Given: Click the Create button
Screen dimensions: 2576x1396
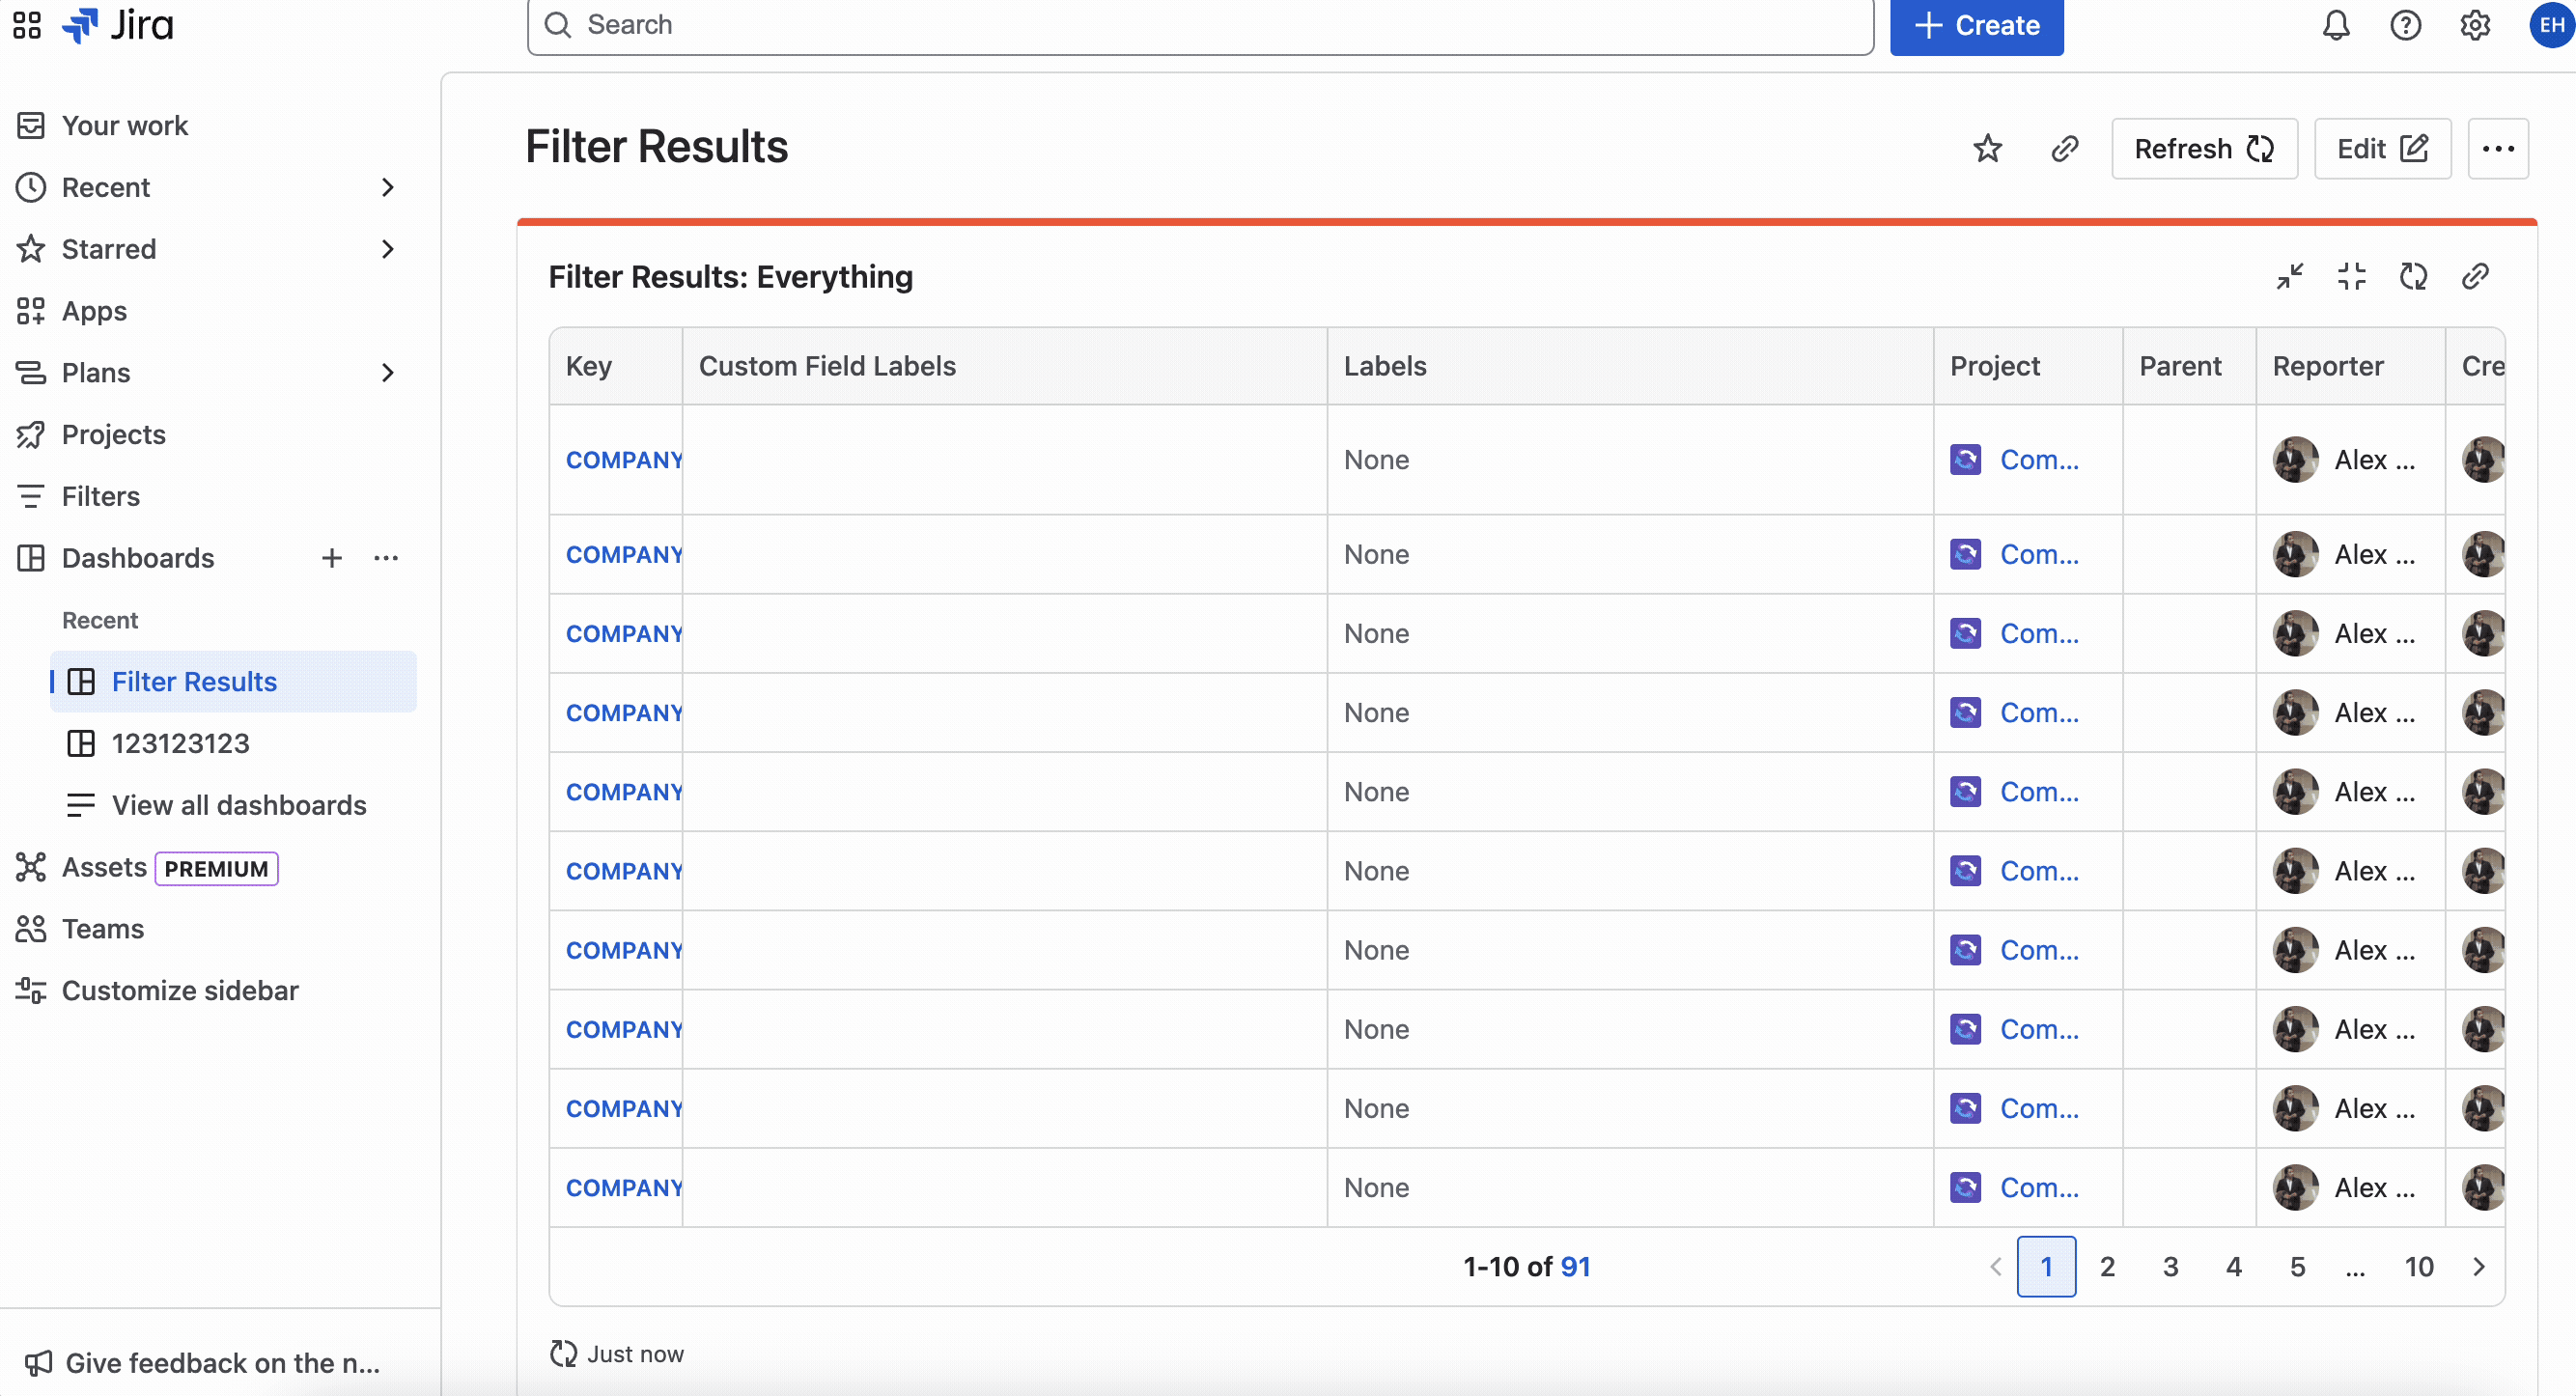Looking at the screenshot, I should (1976, 25).
